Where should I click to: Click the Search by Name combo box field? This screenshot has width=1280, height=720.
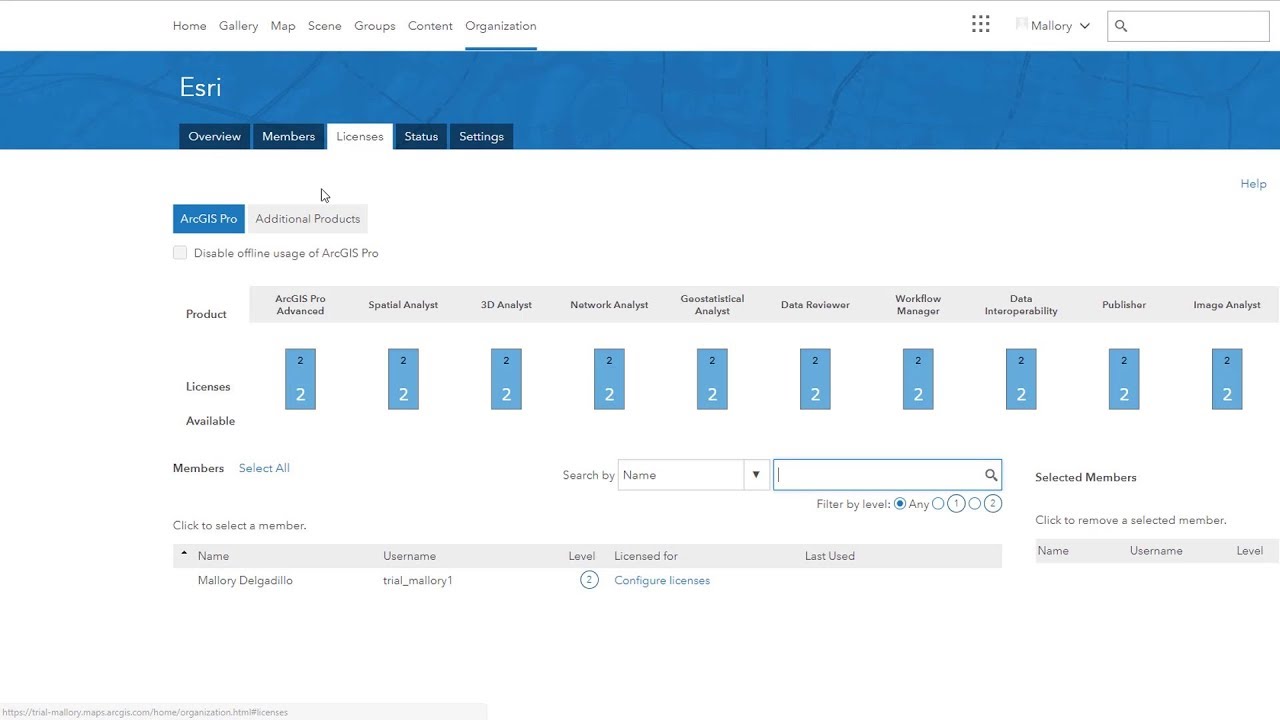click(x=681, y=475)
